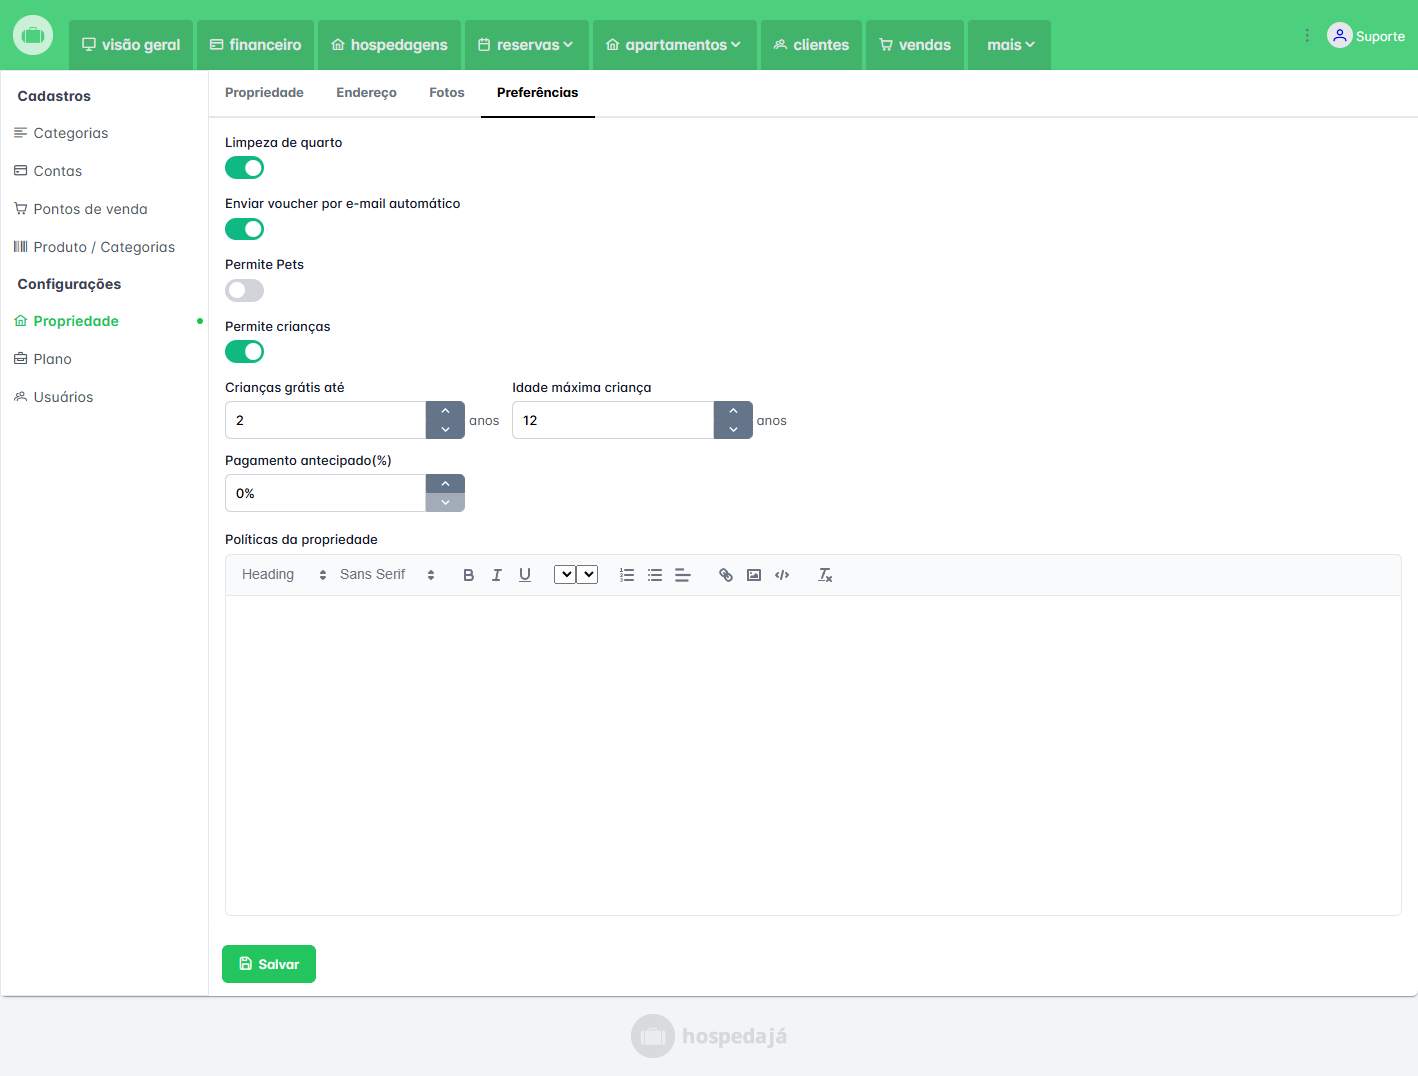This screenshot has height=1076, width=1418.
Task: Toggle bold formatting in policies editor
Action: coord(468,575)
